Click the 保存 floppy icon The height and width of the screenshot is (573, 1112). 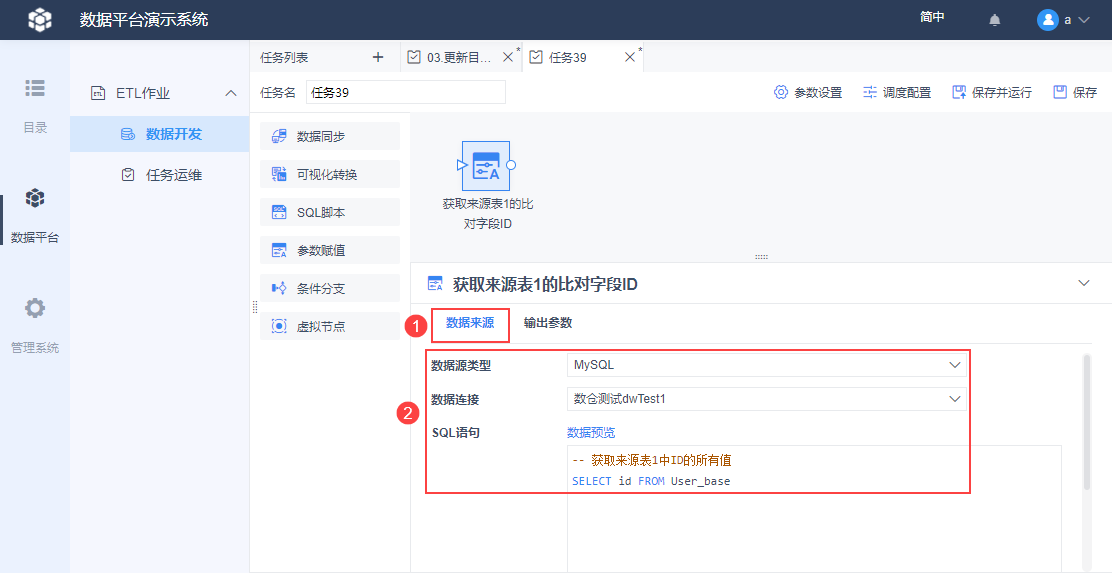(x=1060, y=92)
